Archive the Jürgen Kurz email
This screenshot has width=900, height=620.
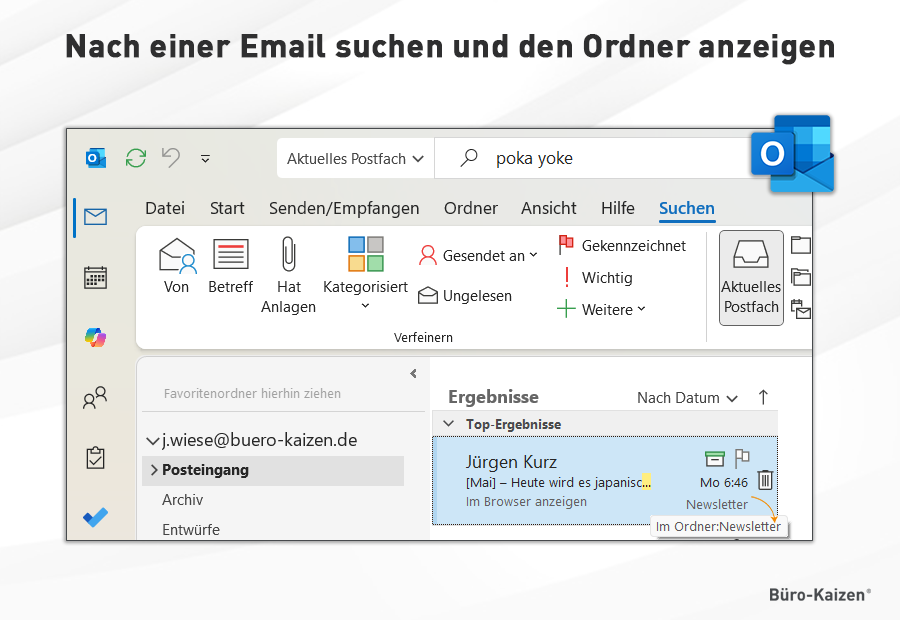pos(715,458)
